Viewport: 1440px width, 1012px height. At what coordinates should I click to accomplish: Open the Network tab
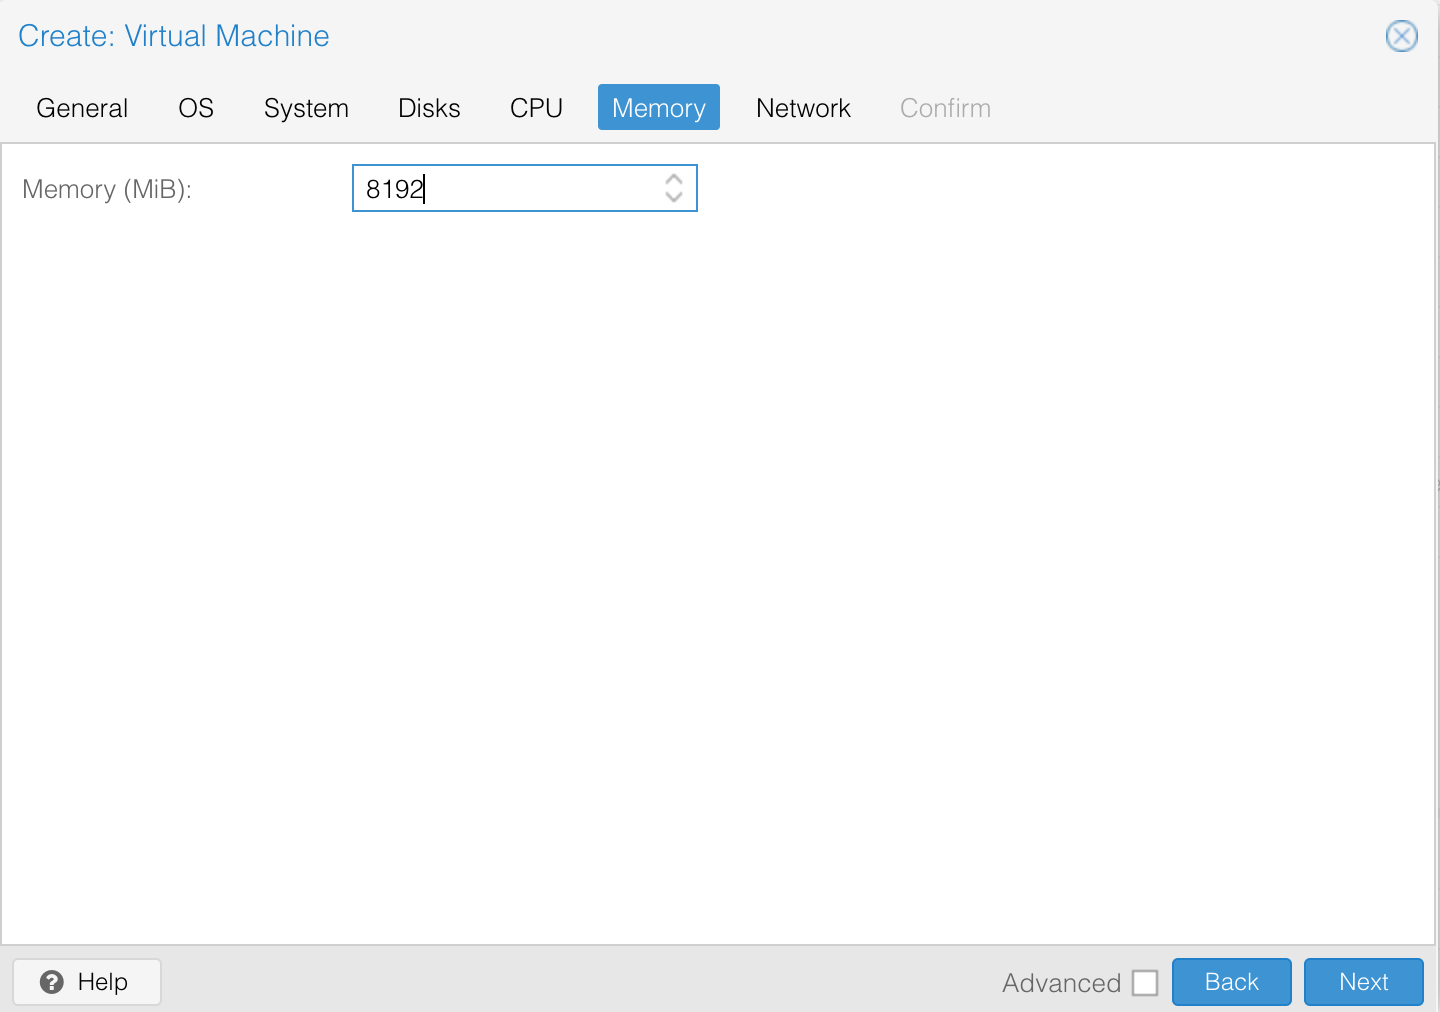click(x=803, y=107)
